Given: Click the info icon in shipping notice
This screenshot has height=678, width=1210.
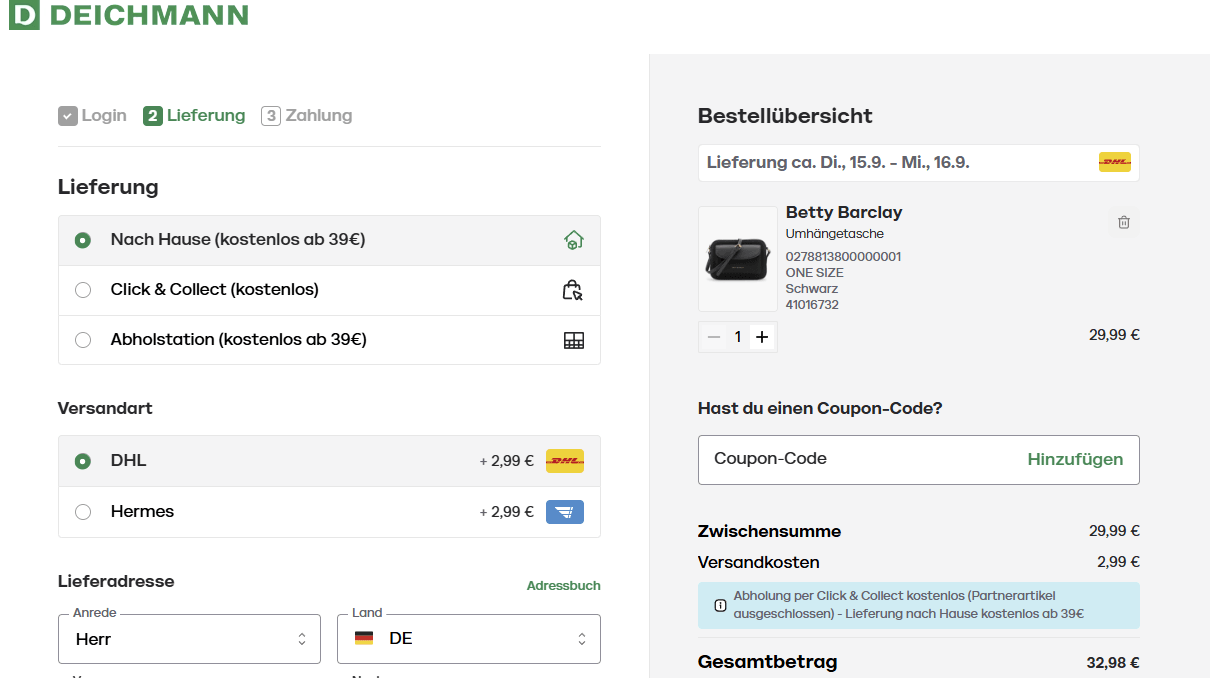Looking at the screenshot, I should coord(720,605).
